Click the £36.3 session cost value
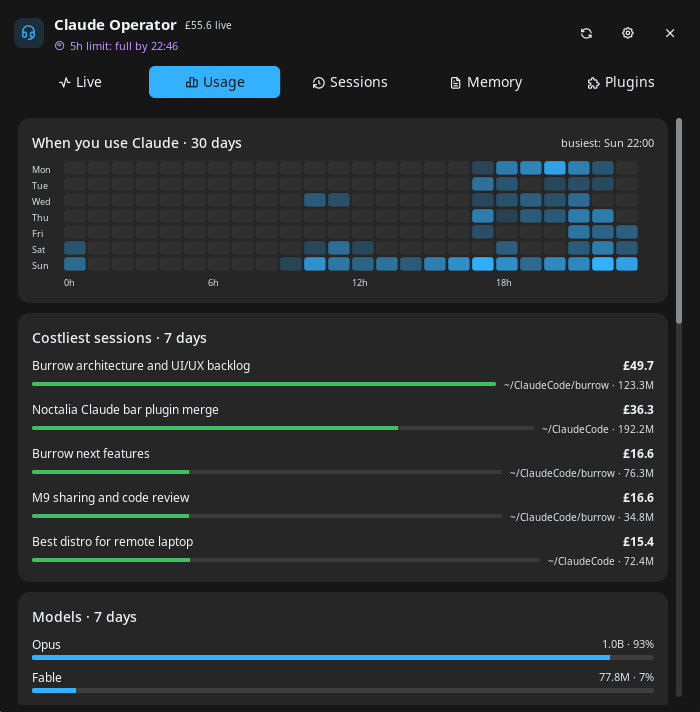Image resolution: width=700 pixels, height=712 pixels. click(x=638, y=410)
